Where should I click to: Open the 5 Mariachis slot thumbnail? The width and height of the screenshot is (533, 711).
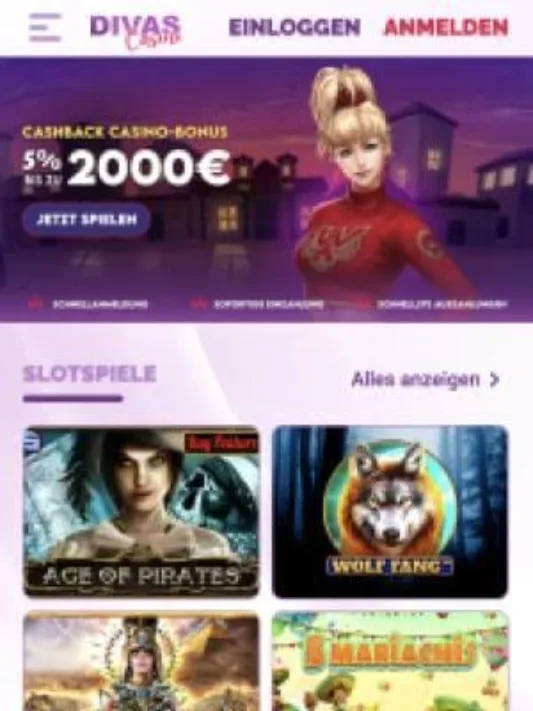[x=390, y=662]
